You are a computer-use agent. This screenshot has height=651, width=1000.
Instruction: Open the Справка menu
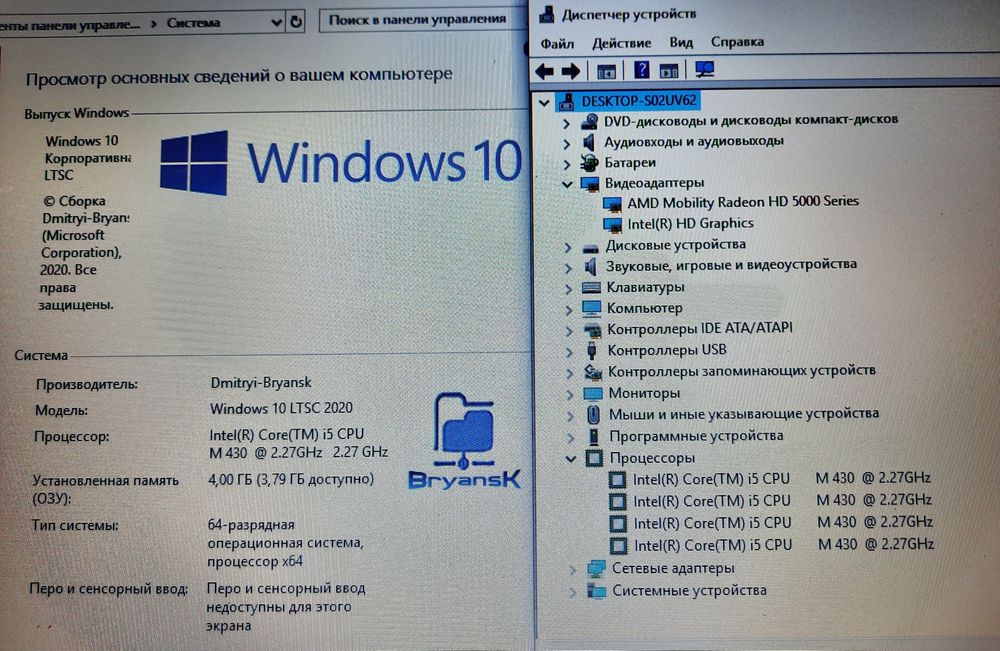tap(737, 41)
